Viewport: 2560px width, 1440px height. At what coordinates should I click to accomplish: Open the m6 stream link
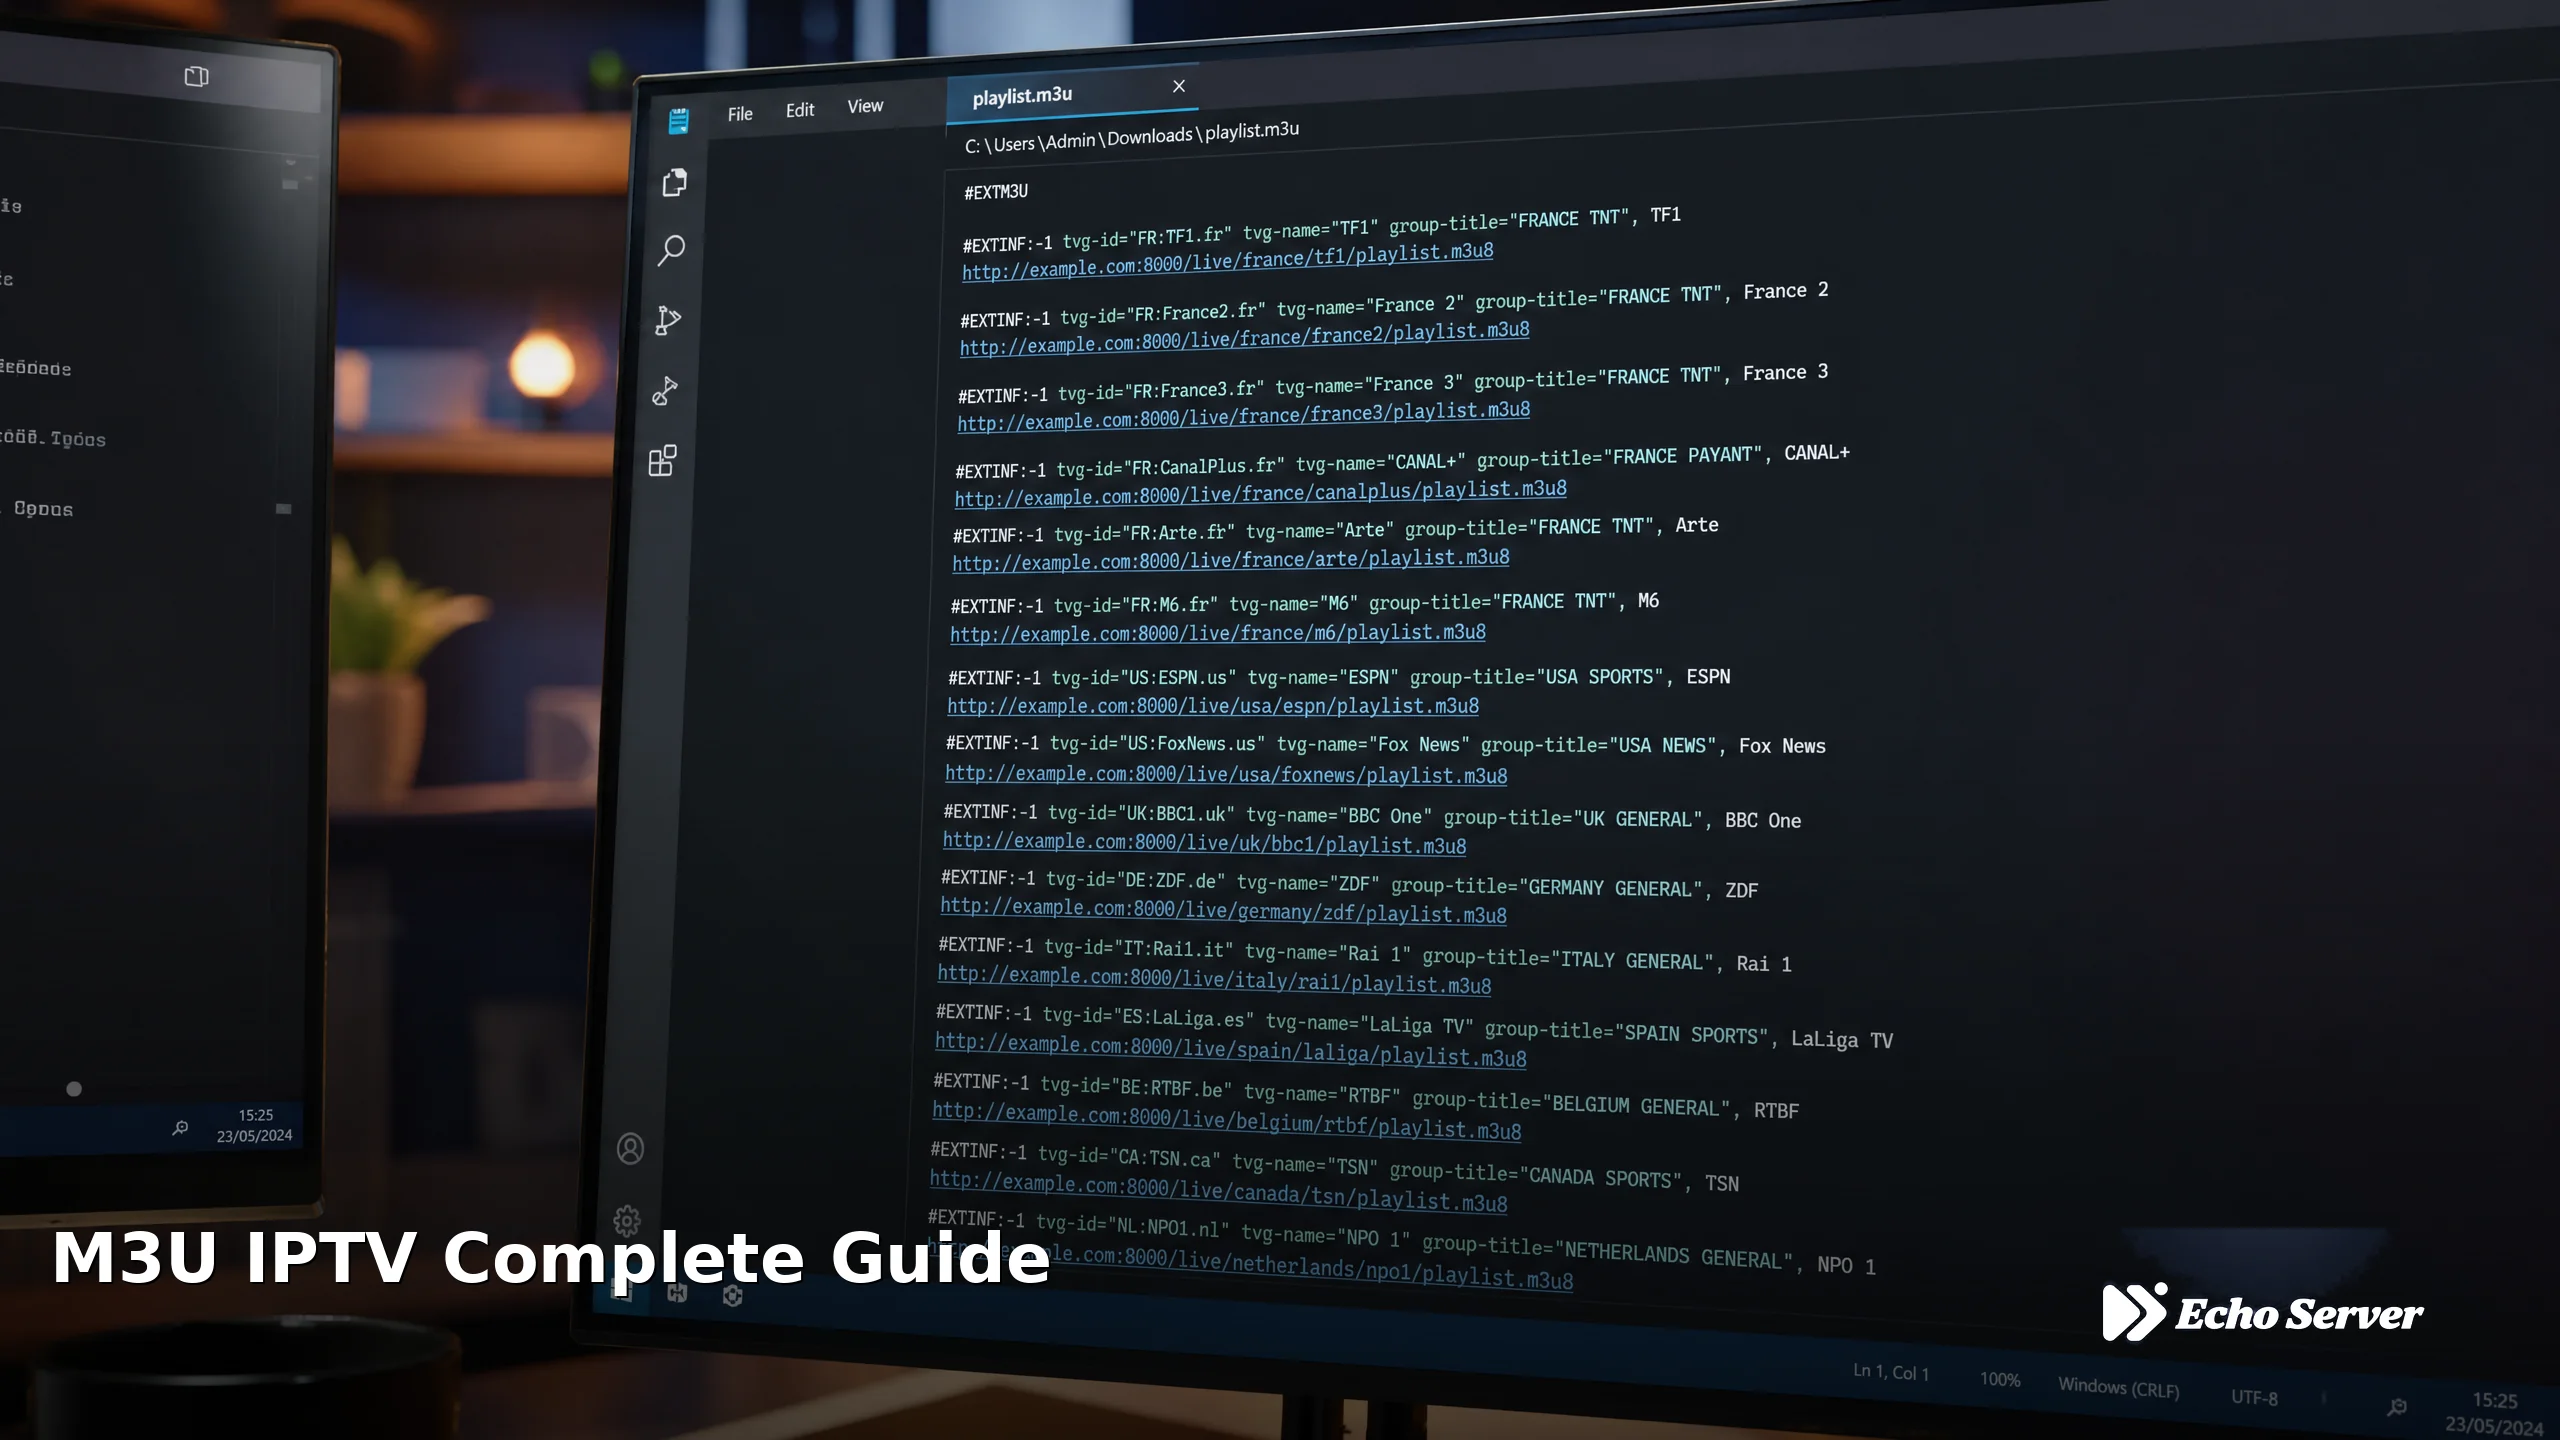tap(1218, 633)
